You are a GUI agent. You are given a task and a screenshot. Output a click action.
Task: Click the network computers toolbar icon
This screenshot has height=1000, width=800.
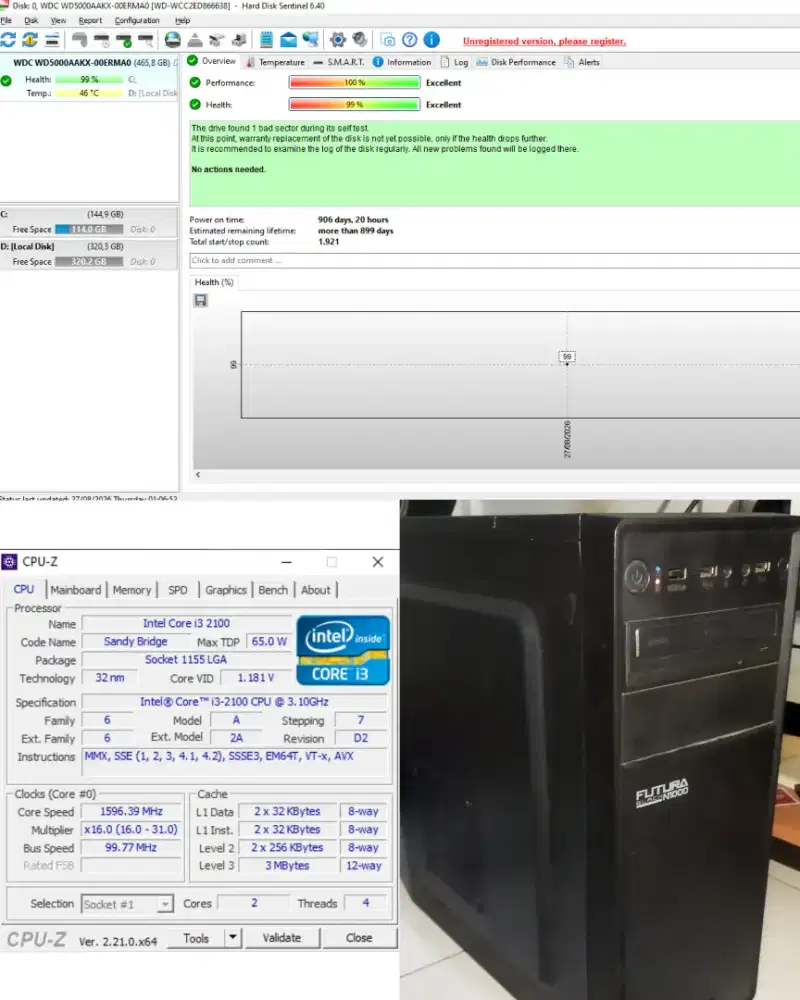(x=311, y=40)
